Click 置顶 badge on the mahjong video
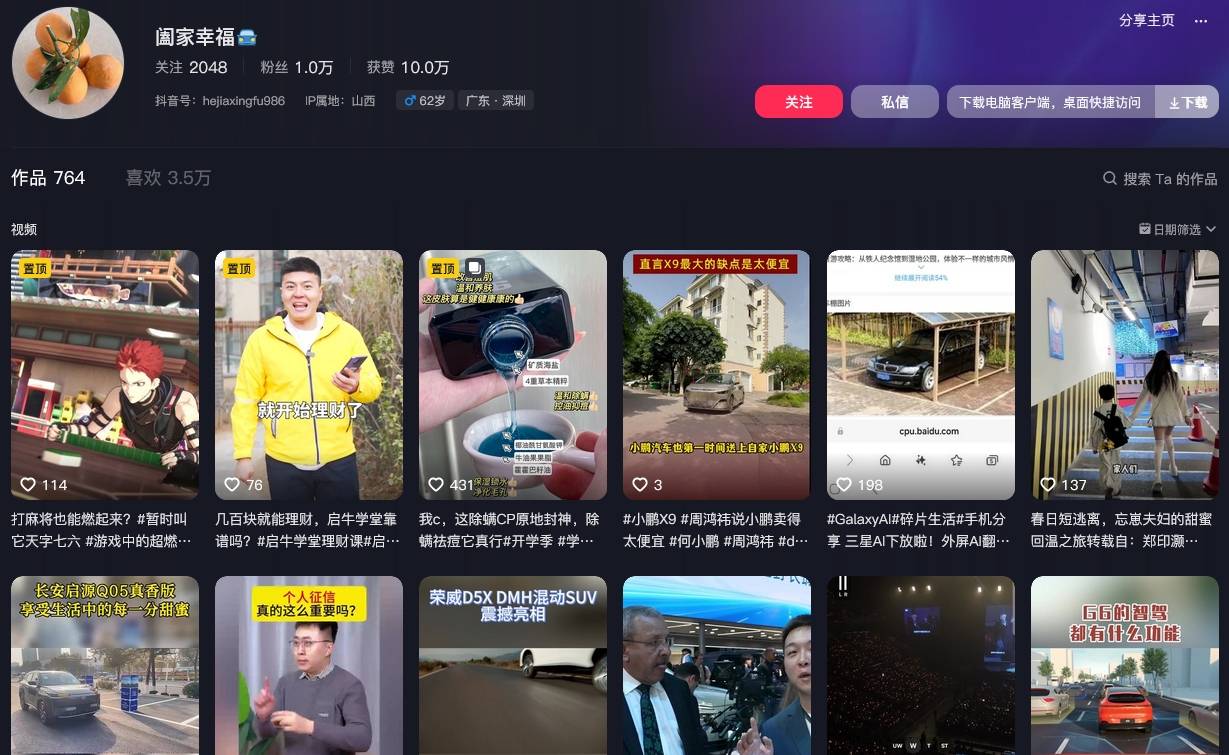Screen dimensions: 1229x755 click(36, 268)
